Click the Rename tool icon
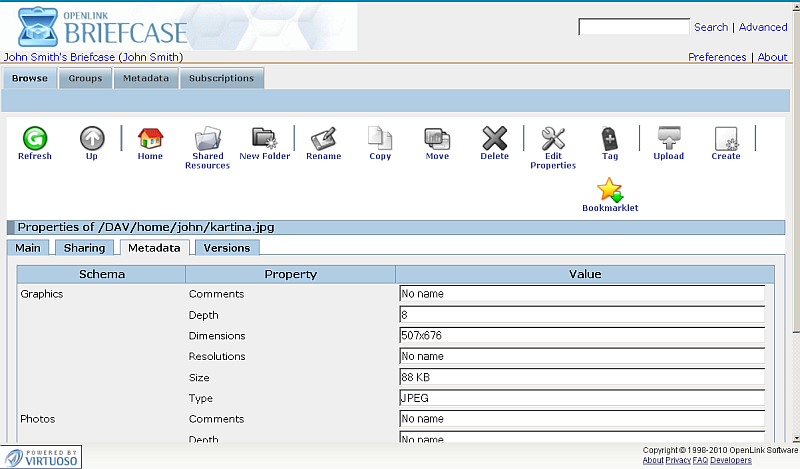This screenshot has height=469, width=800. [x=323, y=138]
